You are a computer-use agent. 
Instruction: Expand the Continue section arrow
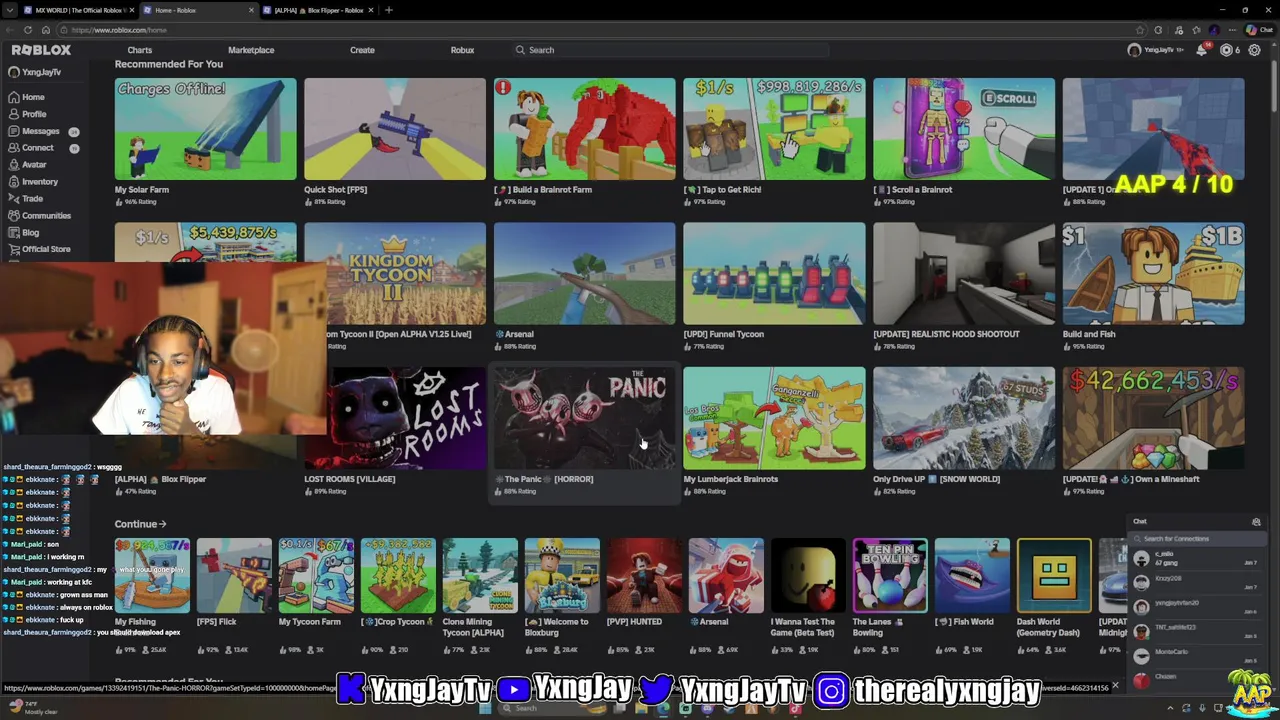coord(163,524)
